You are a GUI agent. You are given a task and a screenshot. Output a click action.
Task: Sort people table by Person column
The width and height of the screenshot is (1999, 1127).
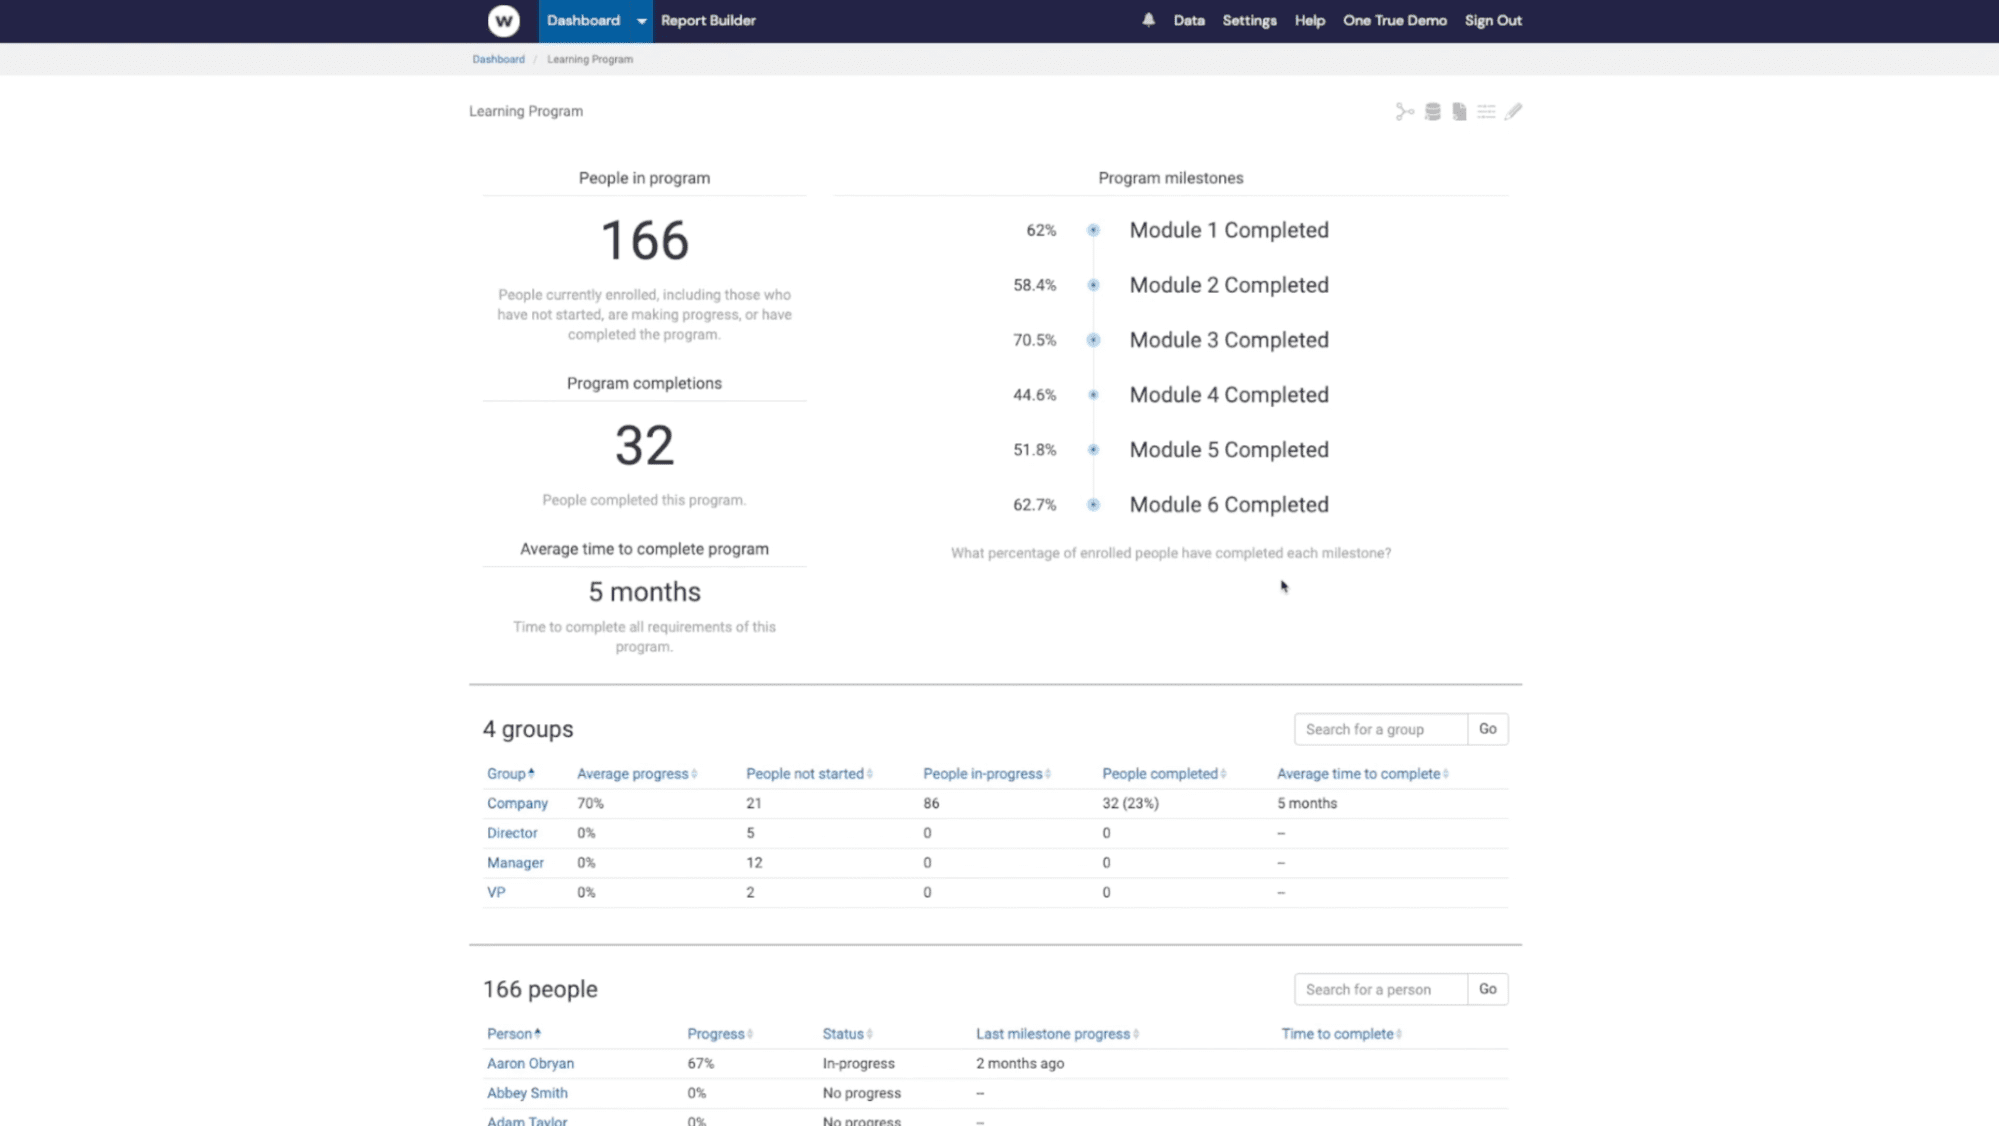tap(514, 1034)
